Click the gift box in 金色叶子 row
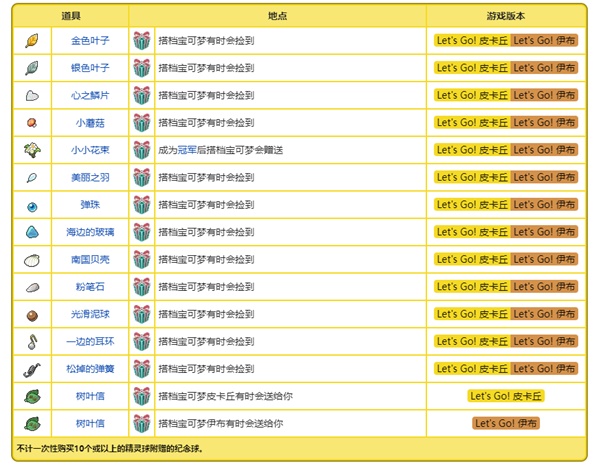 pyautogui.click(x=142, y=41)
